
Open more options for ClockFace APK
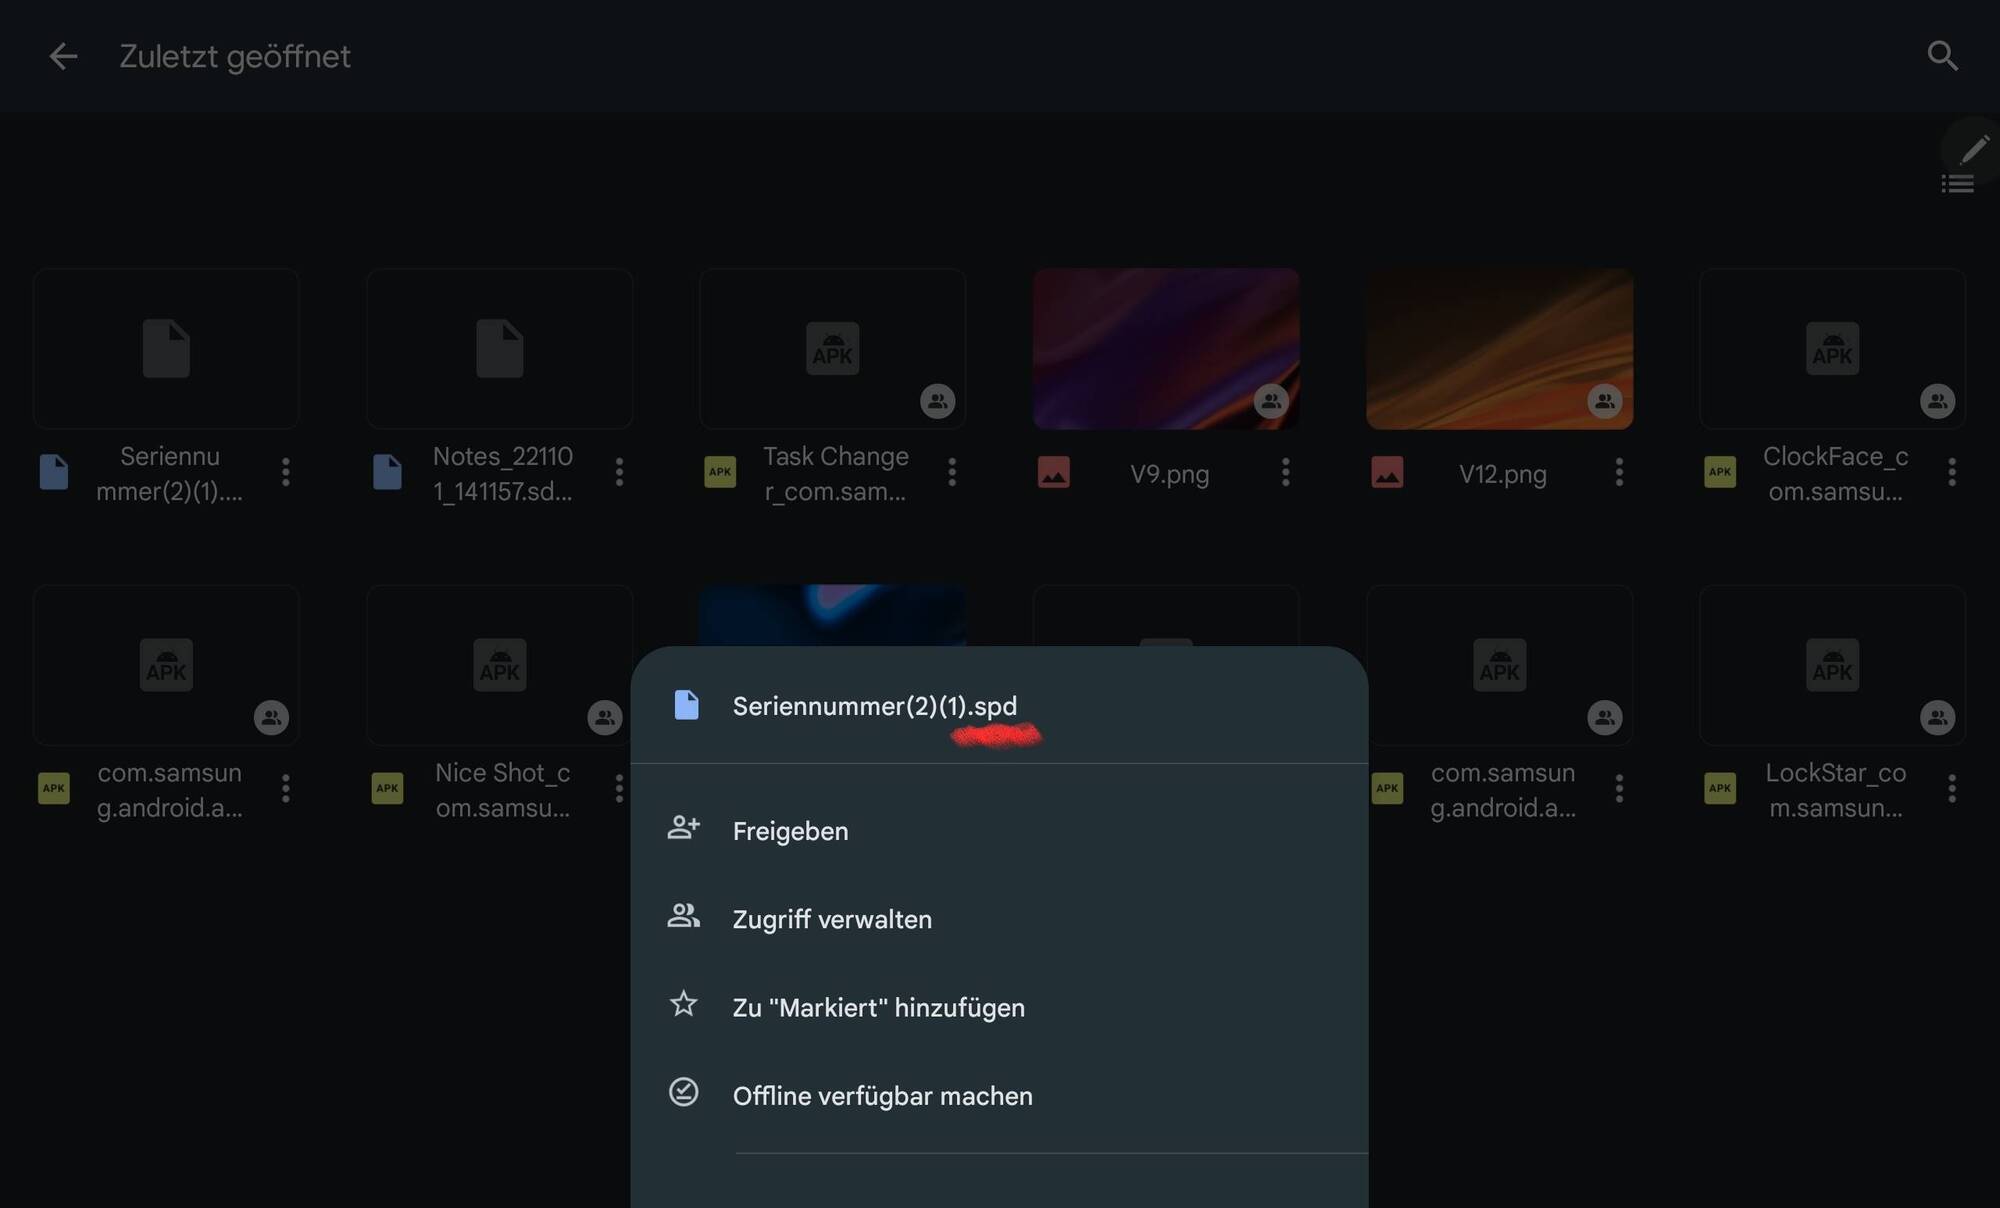pyautogui.click(x=1951, y=472)
